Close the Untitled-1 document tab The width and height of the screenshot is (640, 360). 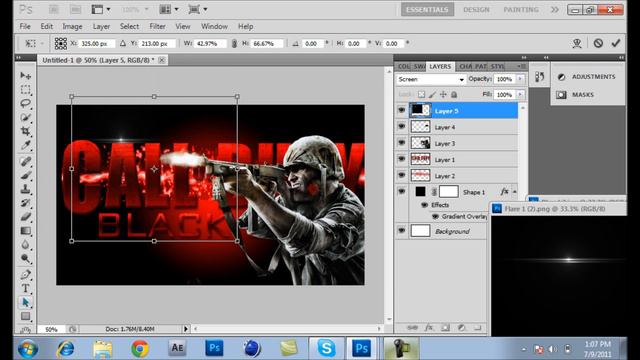coord(162,60)
